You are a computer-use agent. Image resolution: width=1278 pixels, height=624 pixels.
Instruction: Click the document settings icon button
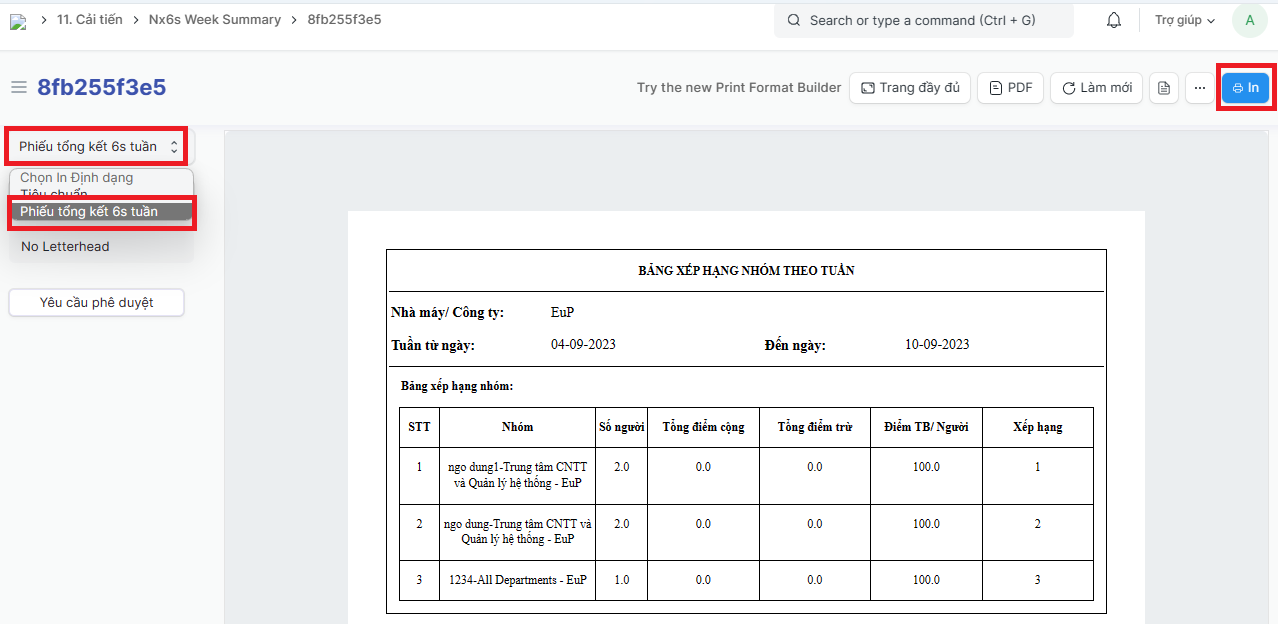1163,88
